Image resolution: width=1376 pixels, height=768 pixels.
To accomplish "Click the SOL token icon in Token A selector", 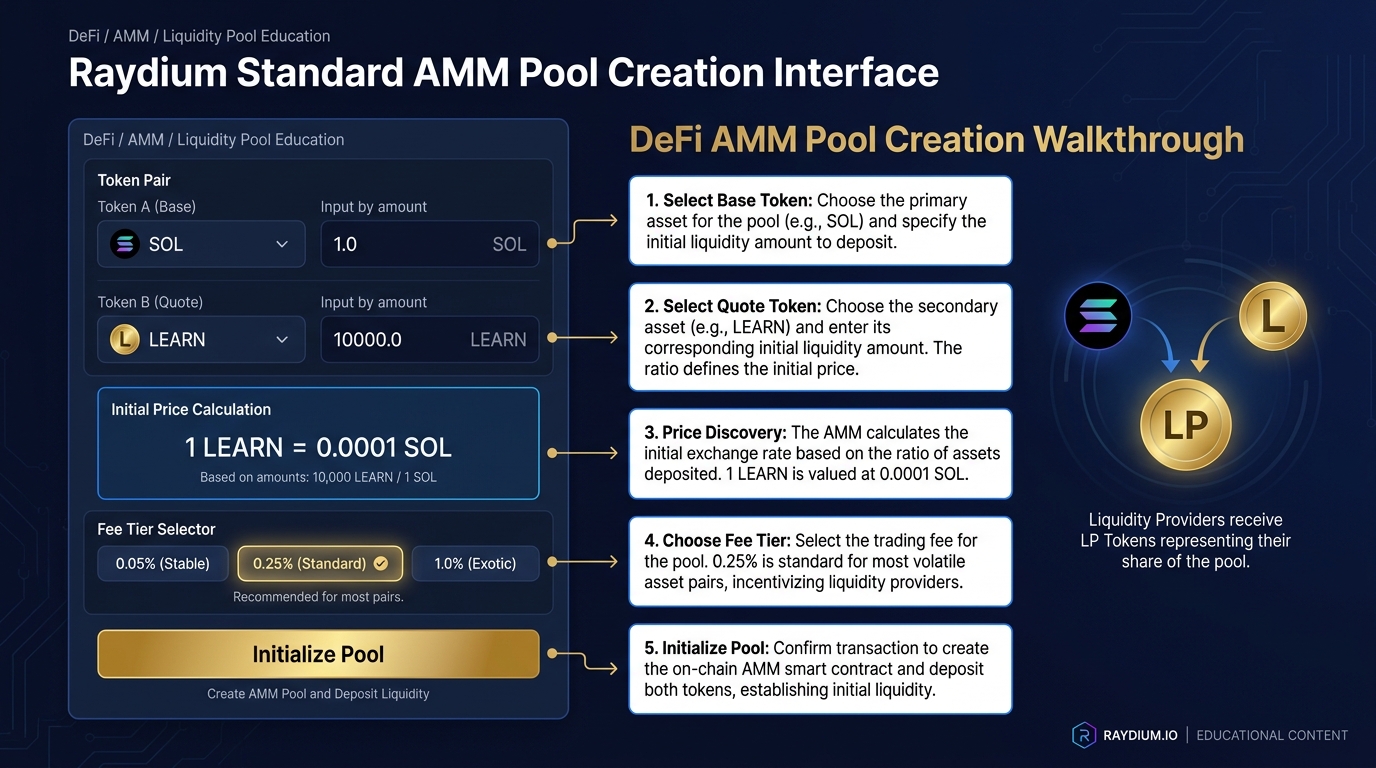I will coord(125,244).
